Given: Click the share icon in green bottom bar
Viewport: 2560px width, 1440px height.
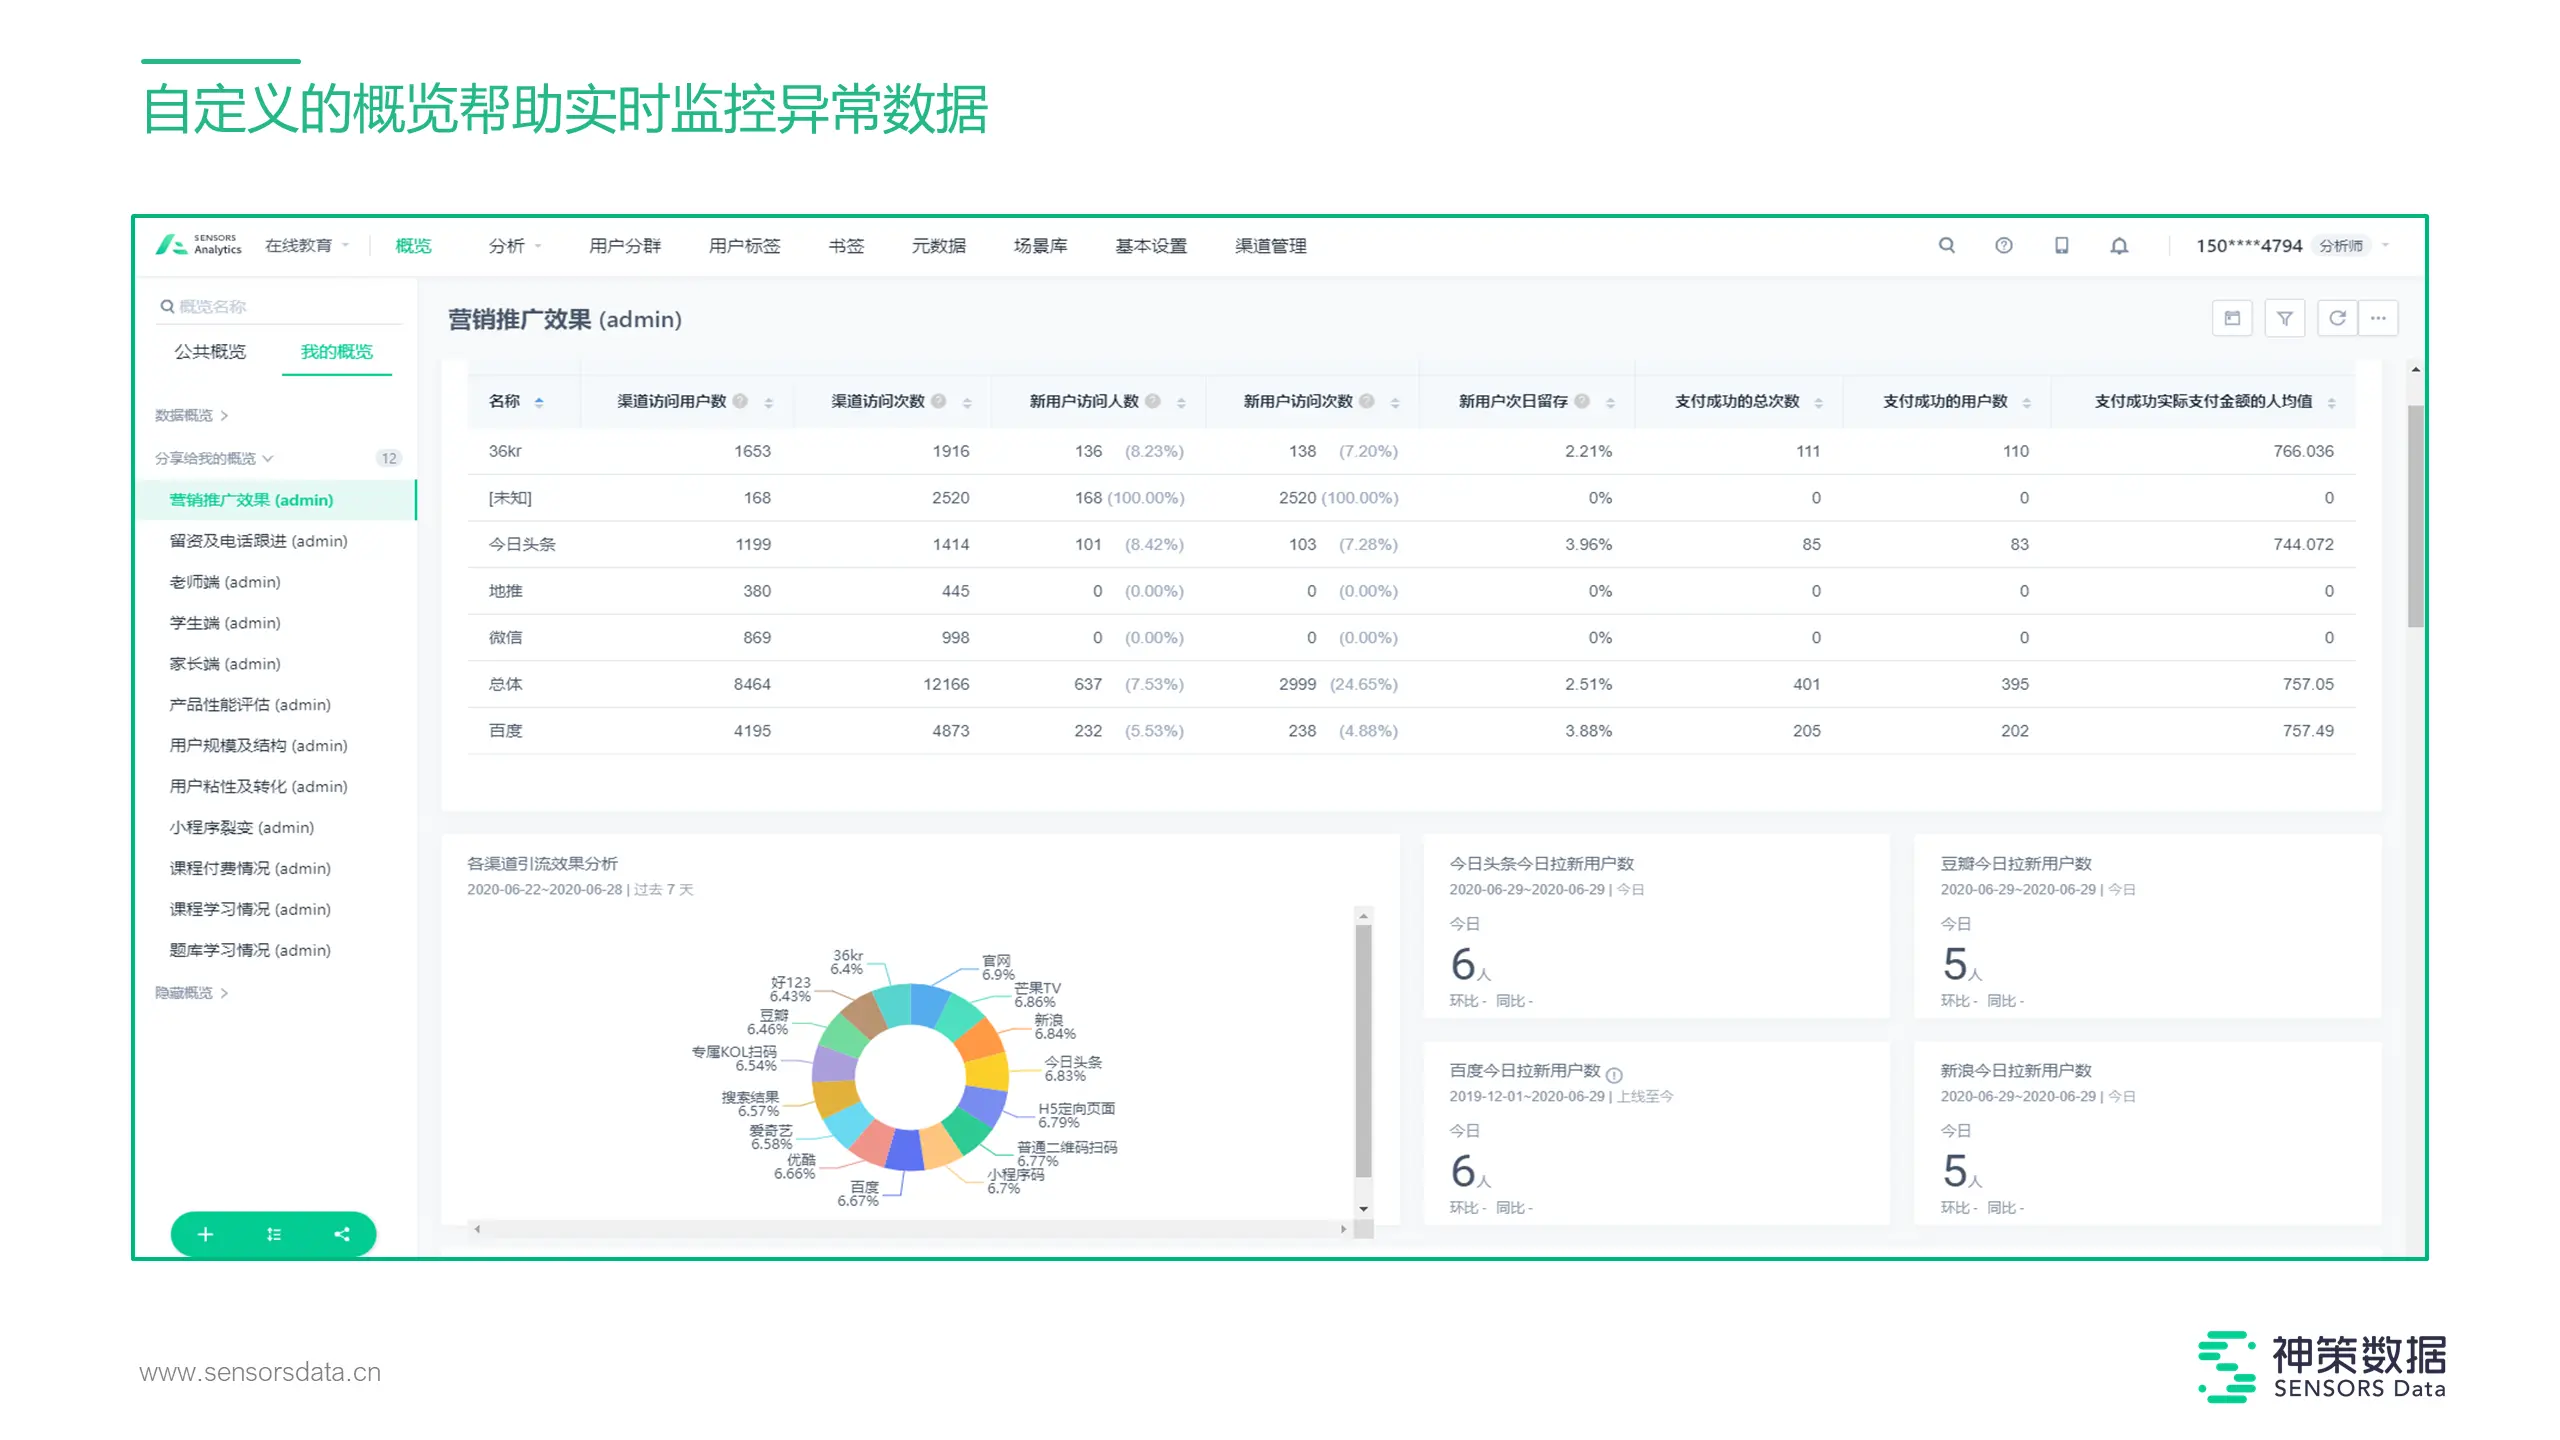Looking at the screenshot, I should [x=342, y=1234].
